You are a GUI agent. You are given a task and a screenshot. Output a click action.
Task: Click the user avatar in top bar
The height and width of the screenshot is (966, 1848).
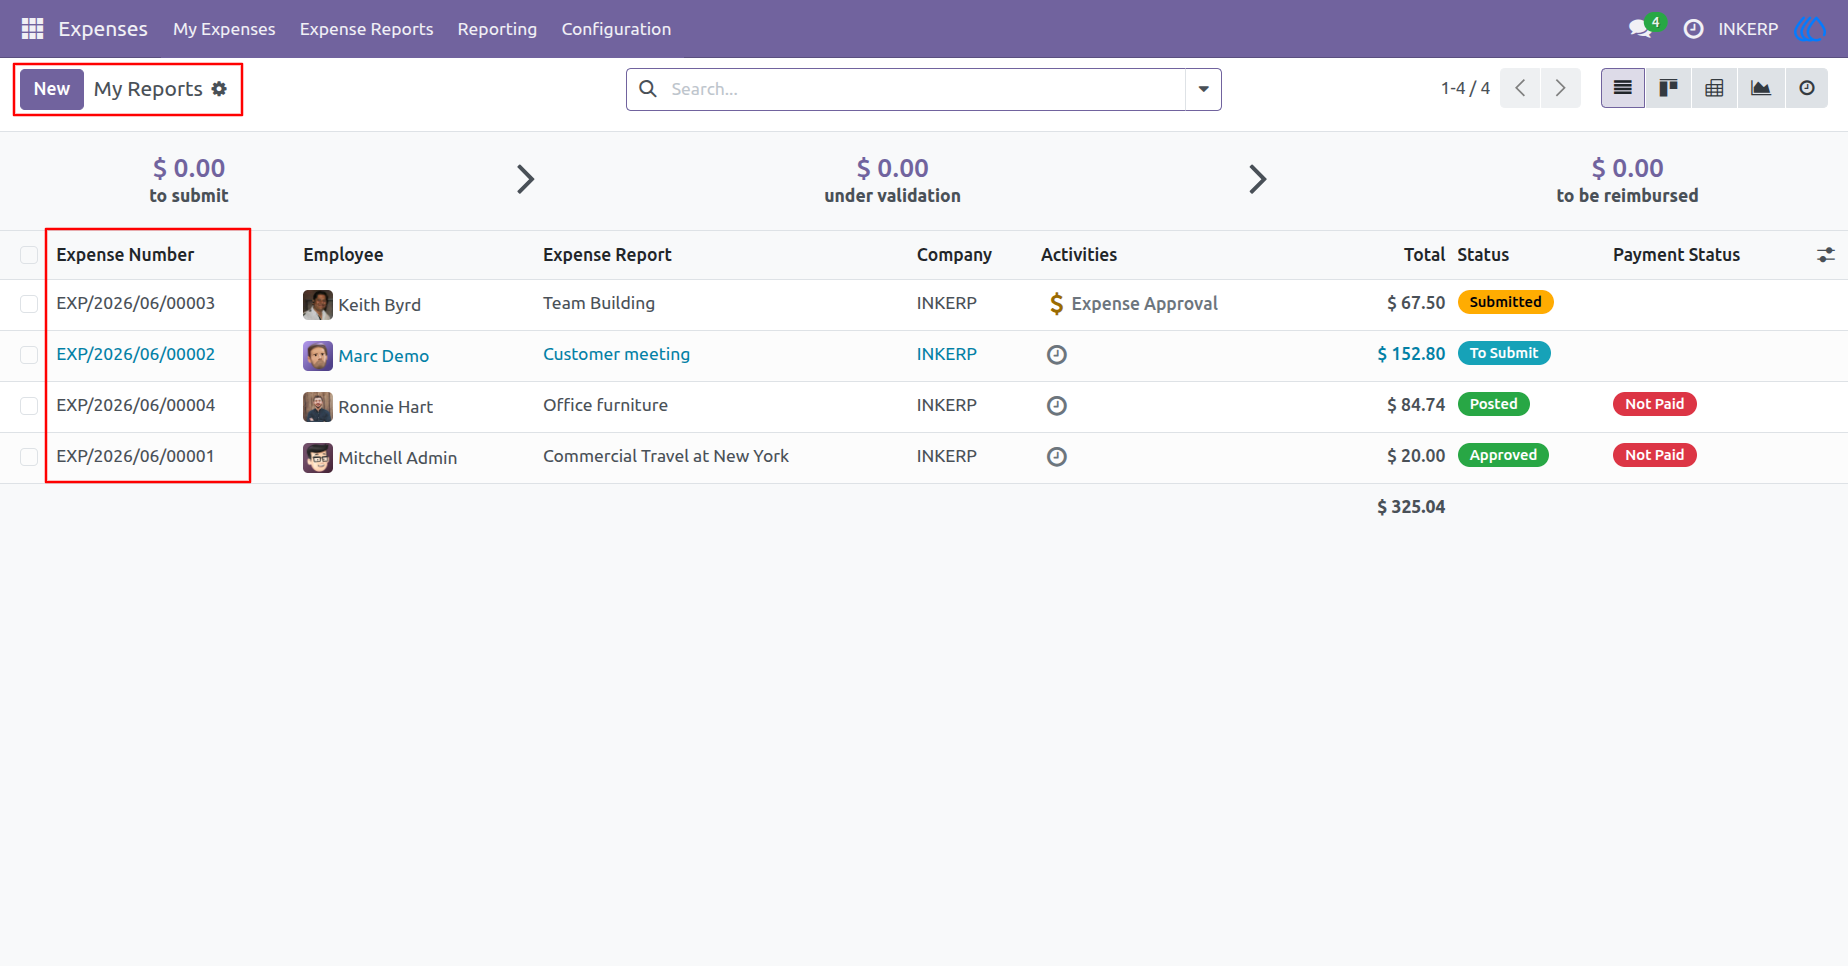pyautogui.click(x=1809, y=29)
